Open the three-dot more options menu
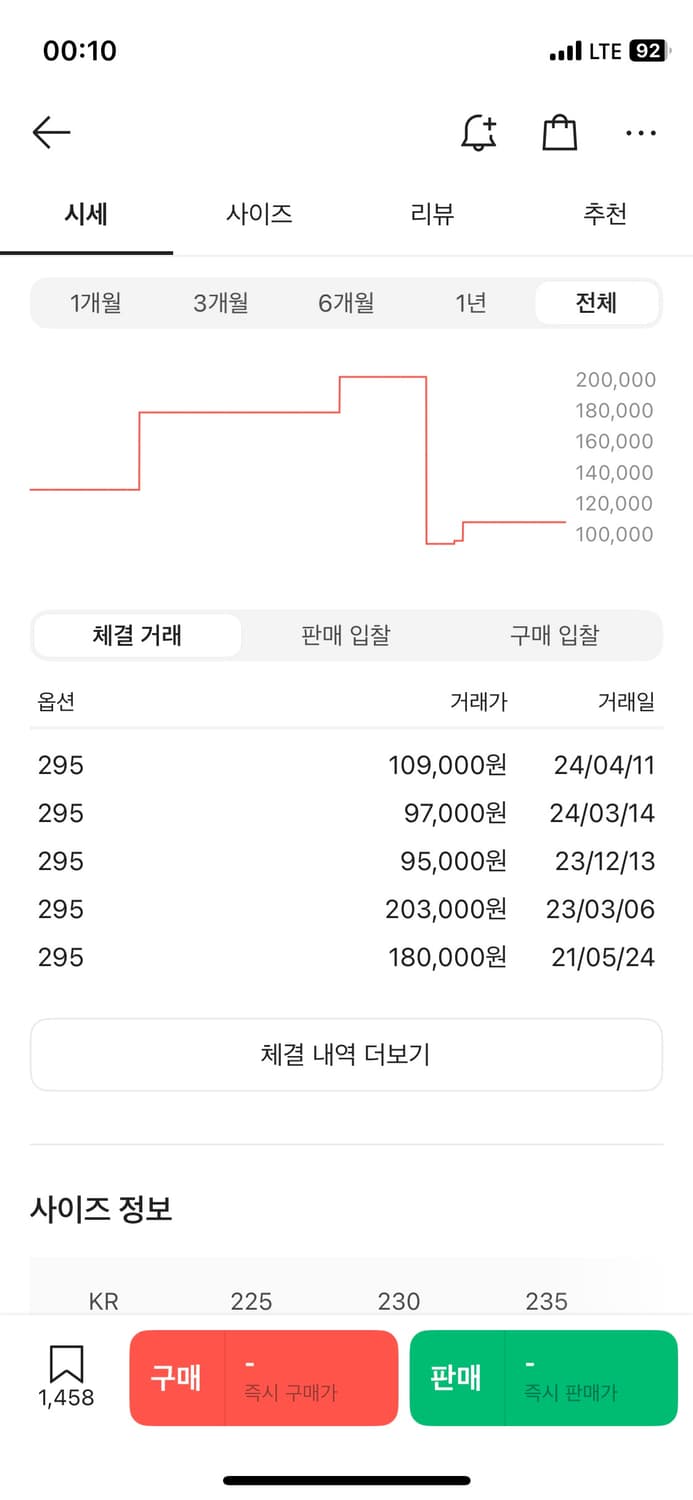This screenshot has width=693, height=1500. (640, 132)
